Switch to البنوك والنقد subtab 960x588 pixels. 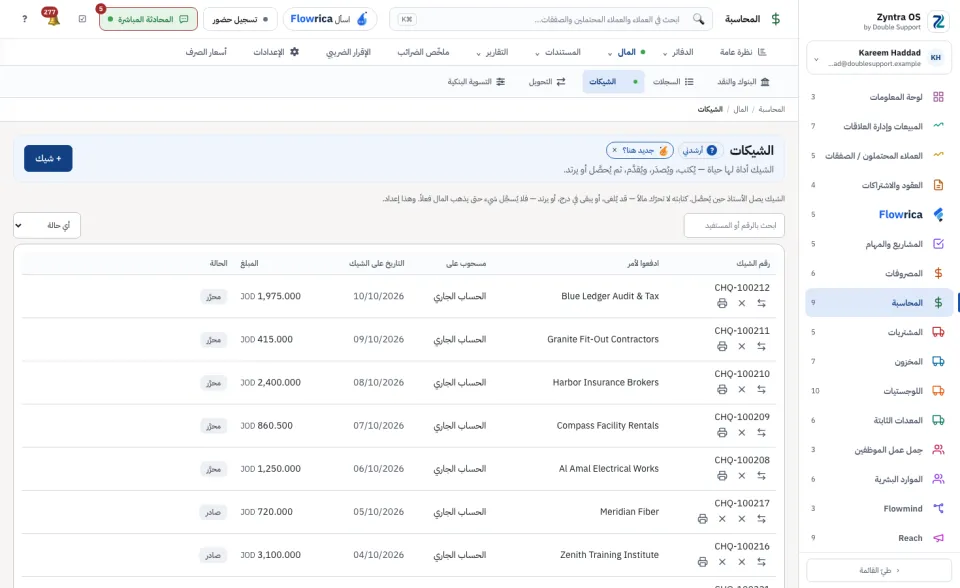(x=743, y=81)
